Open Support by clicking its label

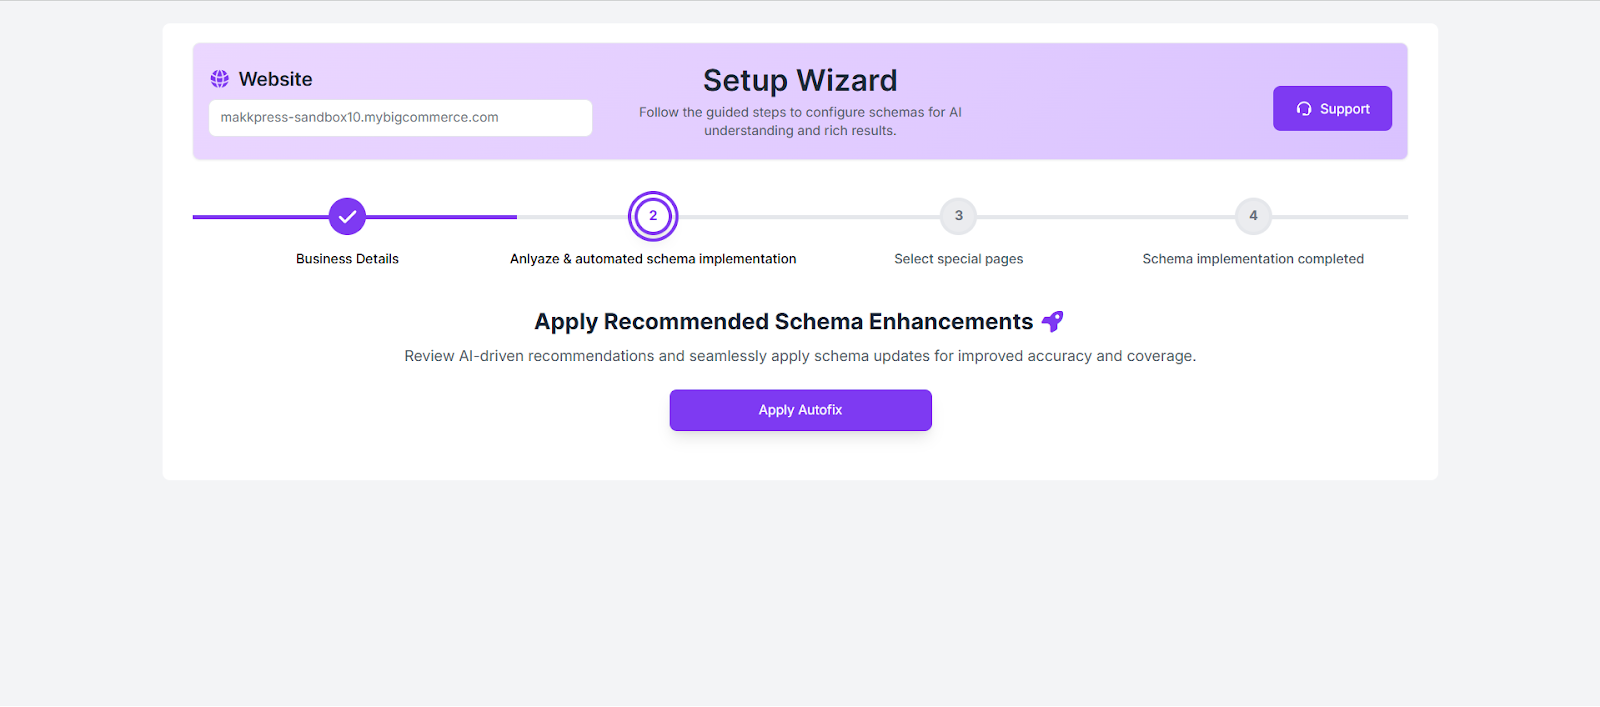click(x=1344, y=109)
